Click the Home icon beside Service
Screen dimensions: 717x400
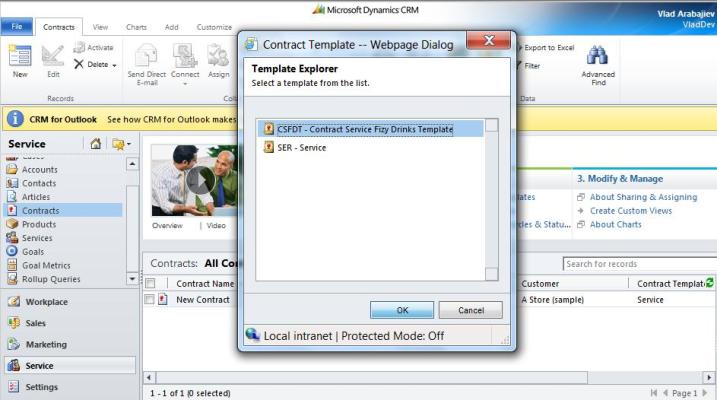coord(96,144)
